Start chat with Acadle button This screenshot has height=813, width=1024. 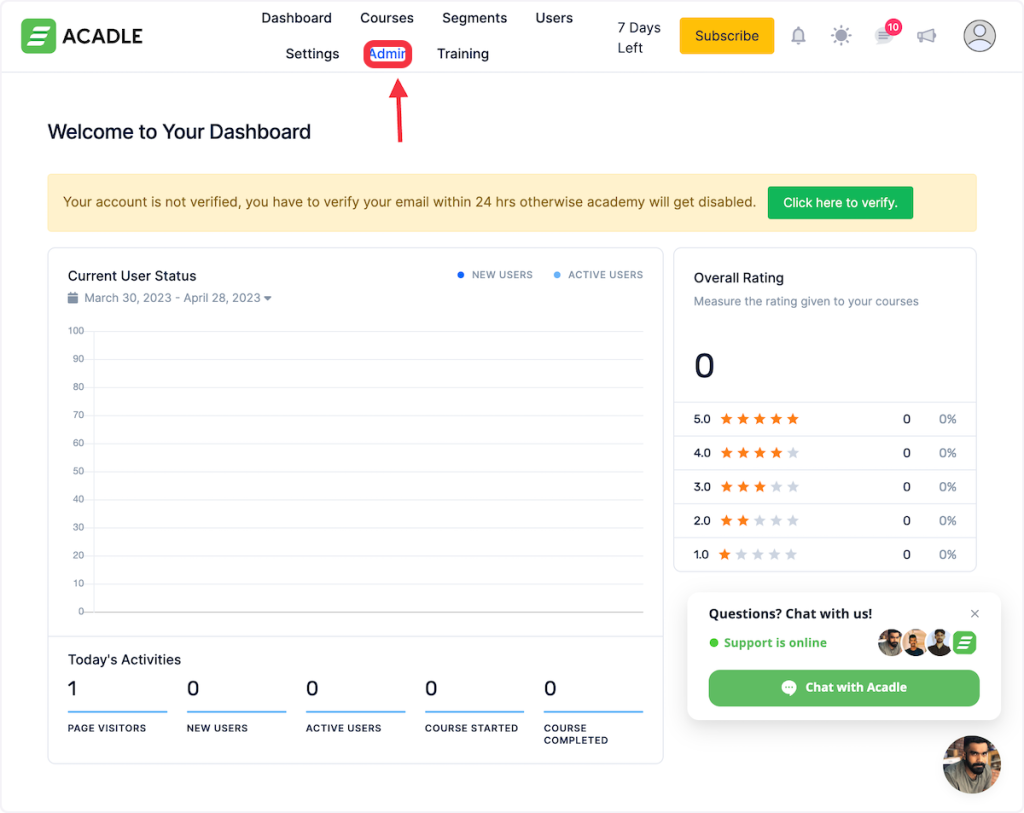click(x=843, y=687)
